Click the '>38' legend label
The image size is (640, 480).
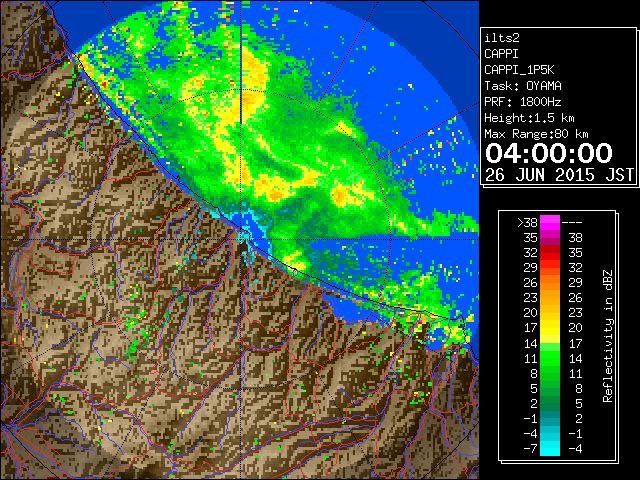(x=527, y=222)
